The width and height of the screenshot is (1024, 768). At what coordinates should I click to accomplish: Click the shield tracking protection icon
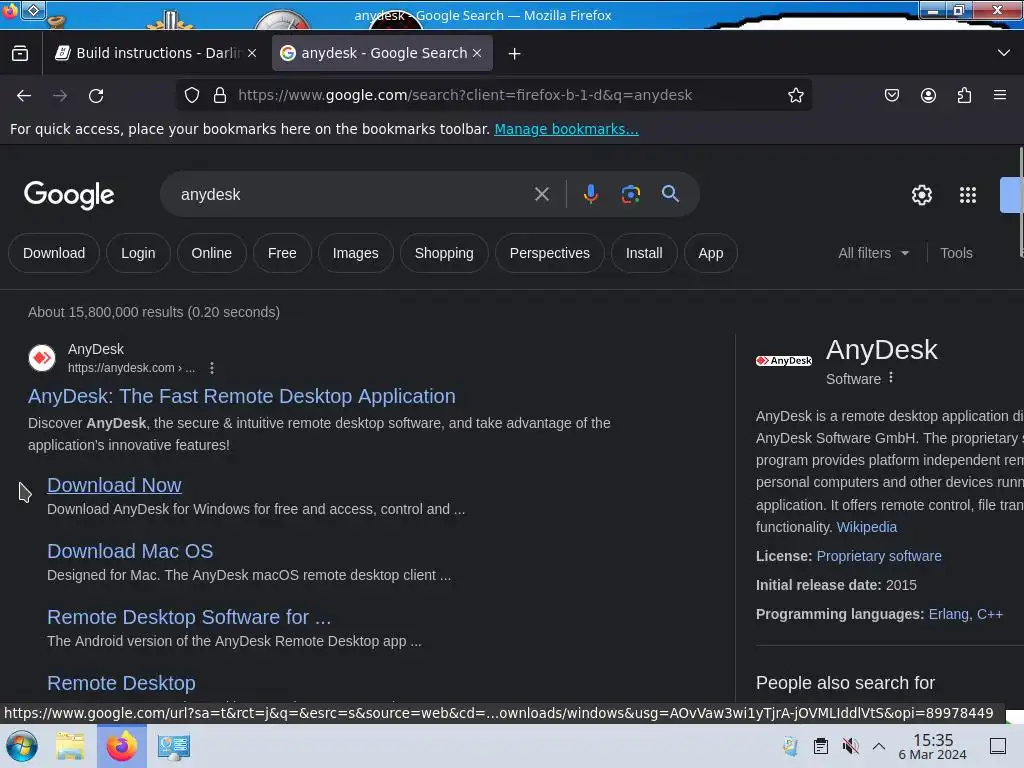191,95
